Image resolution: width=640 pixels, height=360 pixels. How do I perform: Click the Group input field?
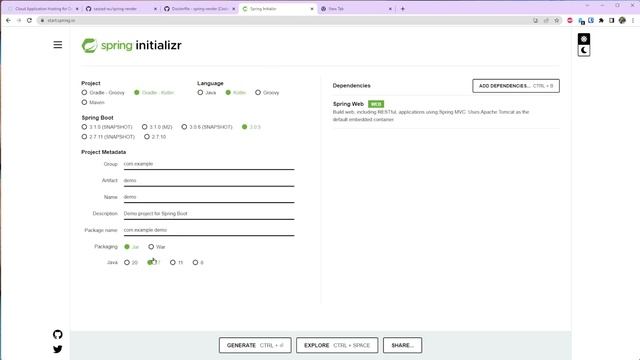click(x=209, y=164)
